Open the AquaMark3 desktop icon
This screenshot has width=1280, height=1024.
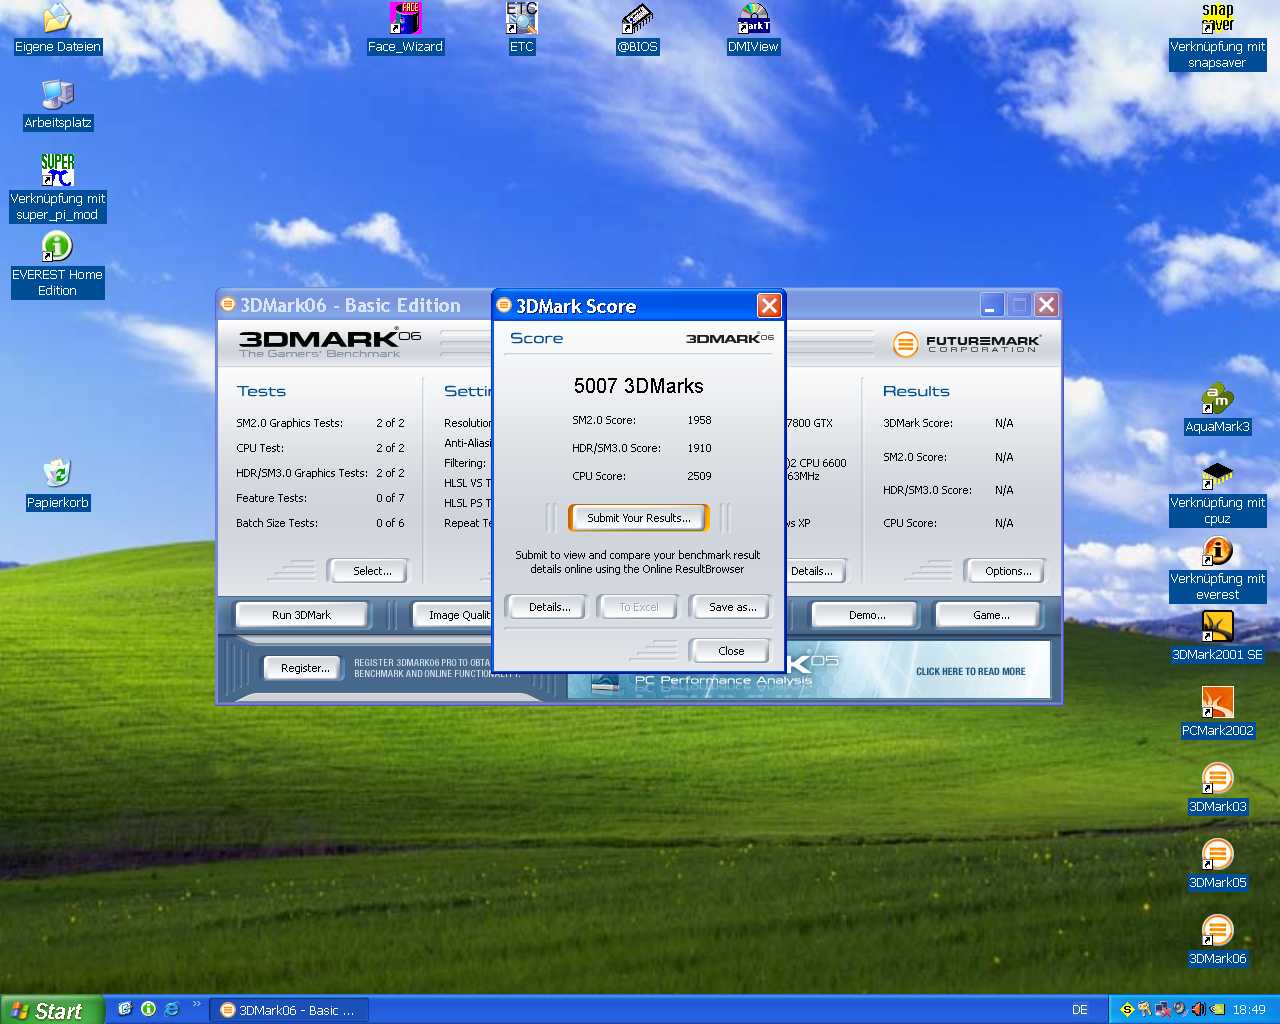tap(1217, 409)
